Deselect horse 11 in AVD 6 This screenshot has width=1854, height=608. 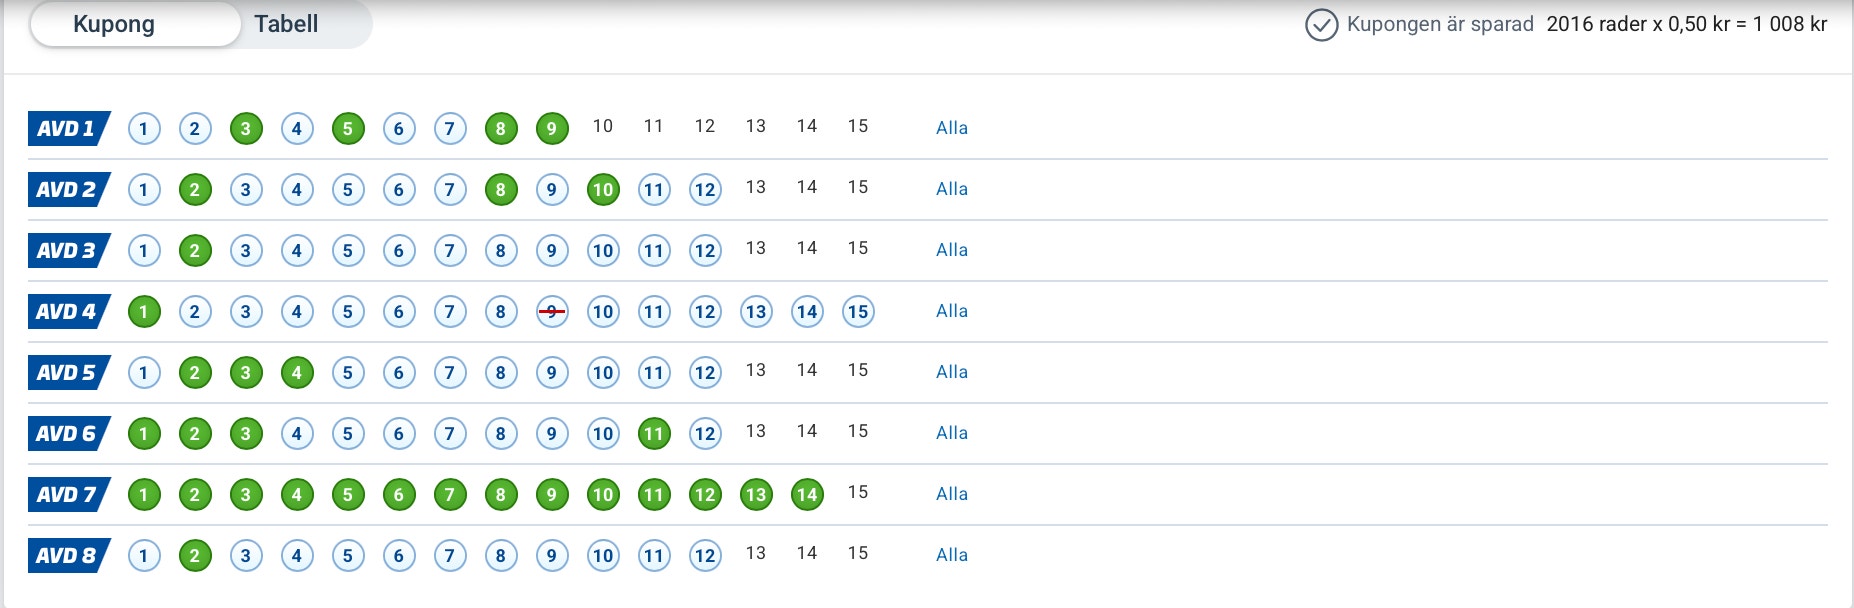coord(654,434)
